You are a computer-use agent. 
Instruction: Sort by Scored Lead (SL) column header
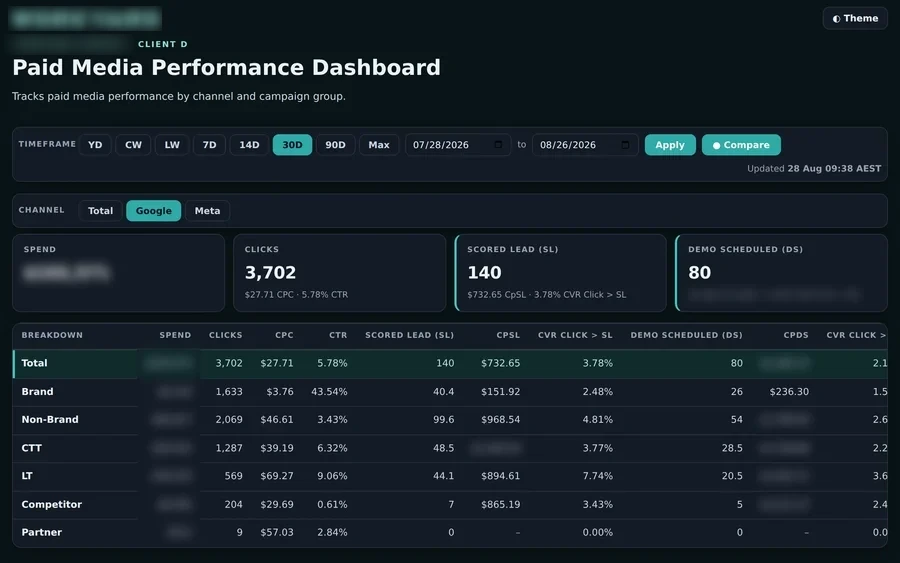point(409,335)
